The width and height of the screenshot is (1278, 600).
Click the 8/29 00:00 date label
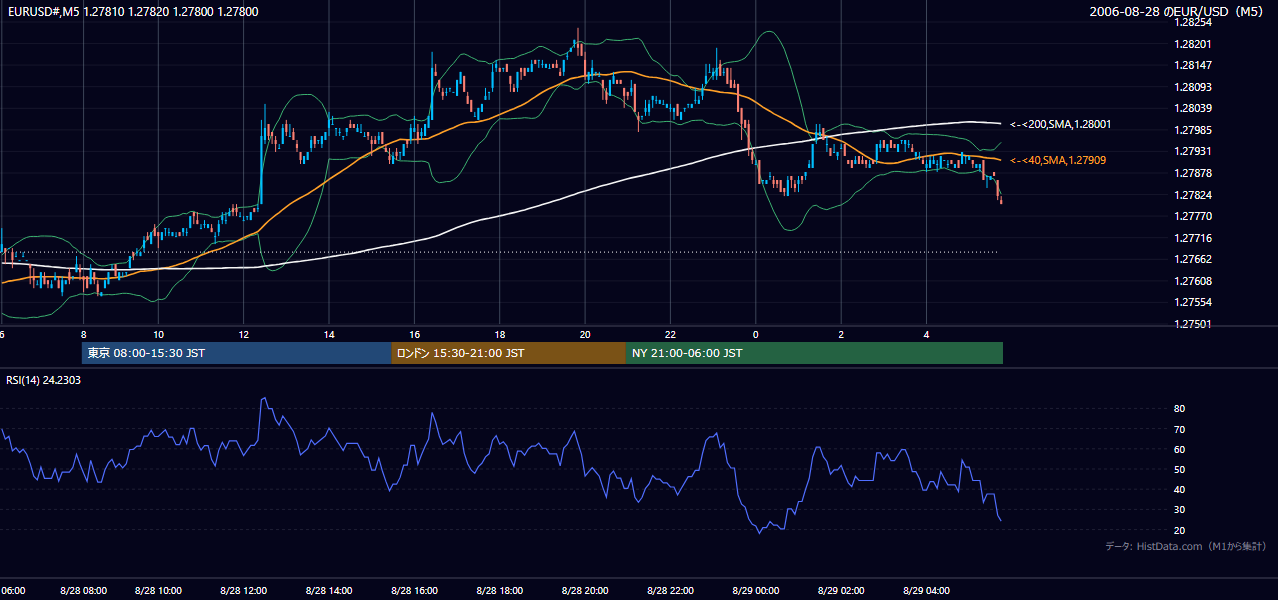click(x=755, y=591)
